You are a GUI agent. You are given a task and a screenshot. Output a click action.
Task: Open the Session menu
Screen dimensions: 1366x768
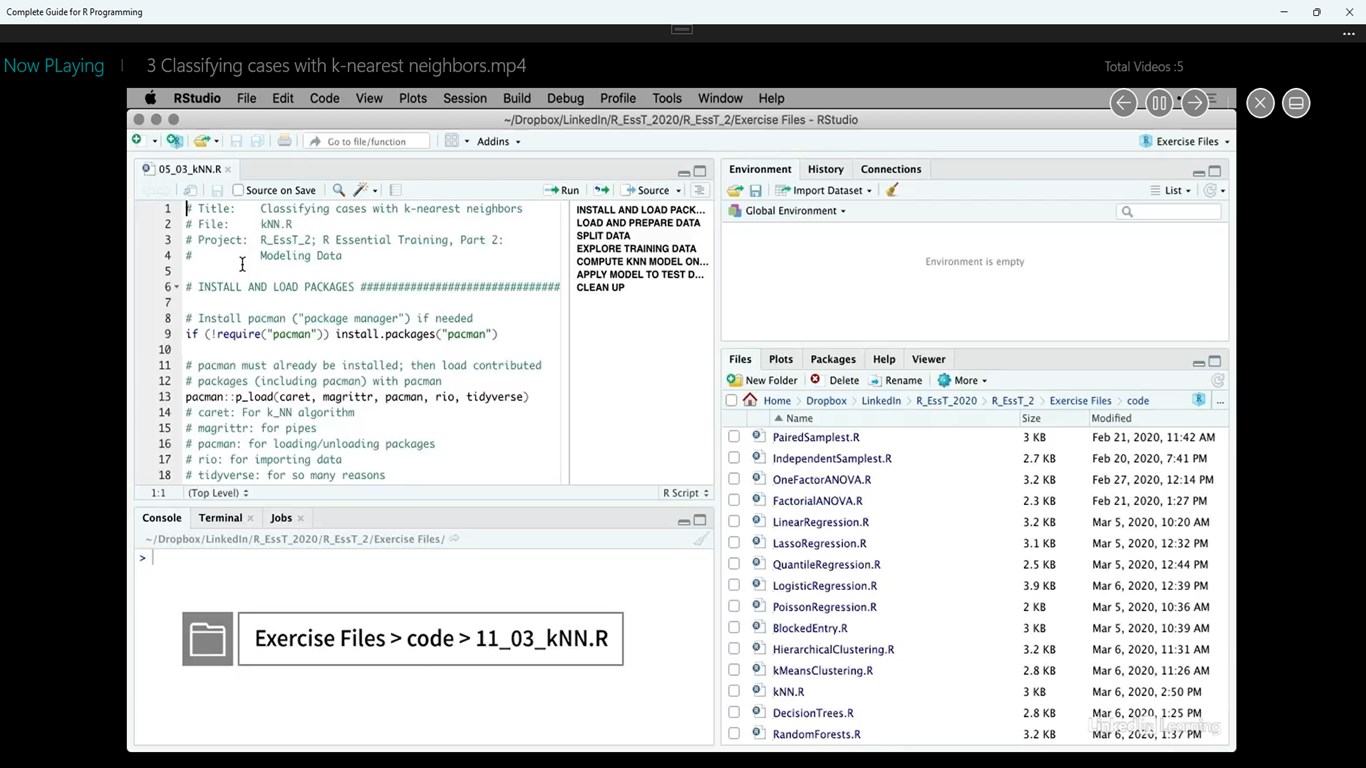pyautogui.click(x=464, y=98)
